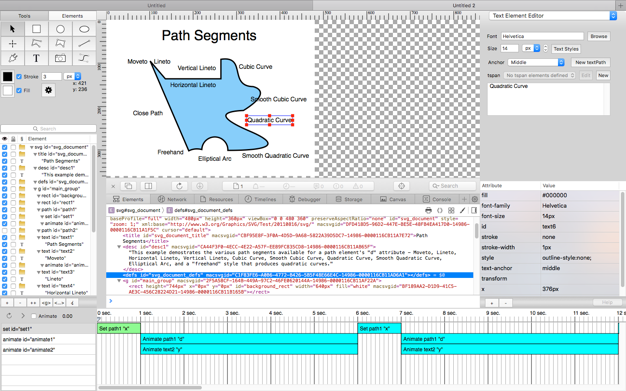Open the Console tab in web inspector
Viewport: 626px width, 391px height.
click(437, 199)
